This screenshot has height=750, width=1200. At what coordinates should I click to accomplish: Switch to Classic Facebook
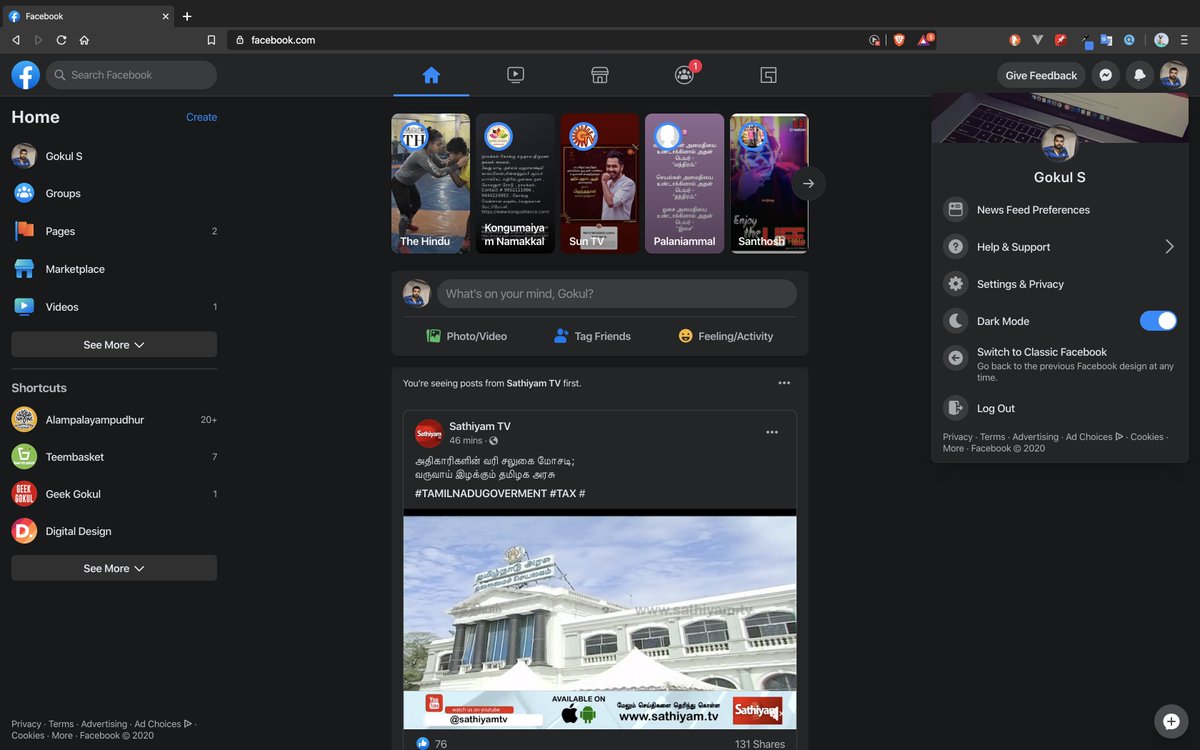coord(1060,364)
